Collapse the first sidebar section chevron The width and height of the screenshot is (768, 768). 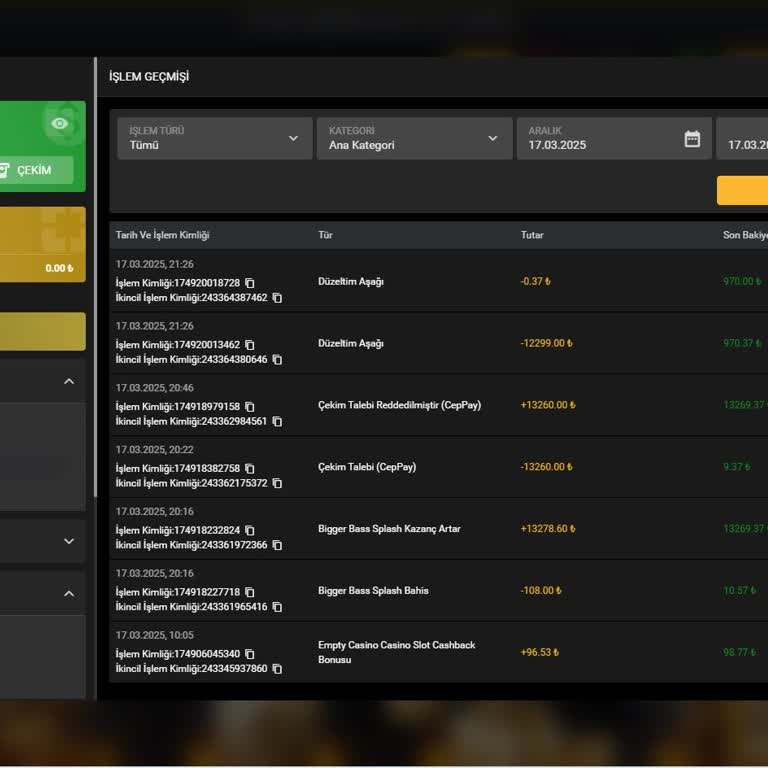coord(69,382)
